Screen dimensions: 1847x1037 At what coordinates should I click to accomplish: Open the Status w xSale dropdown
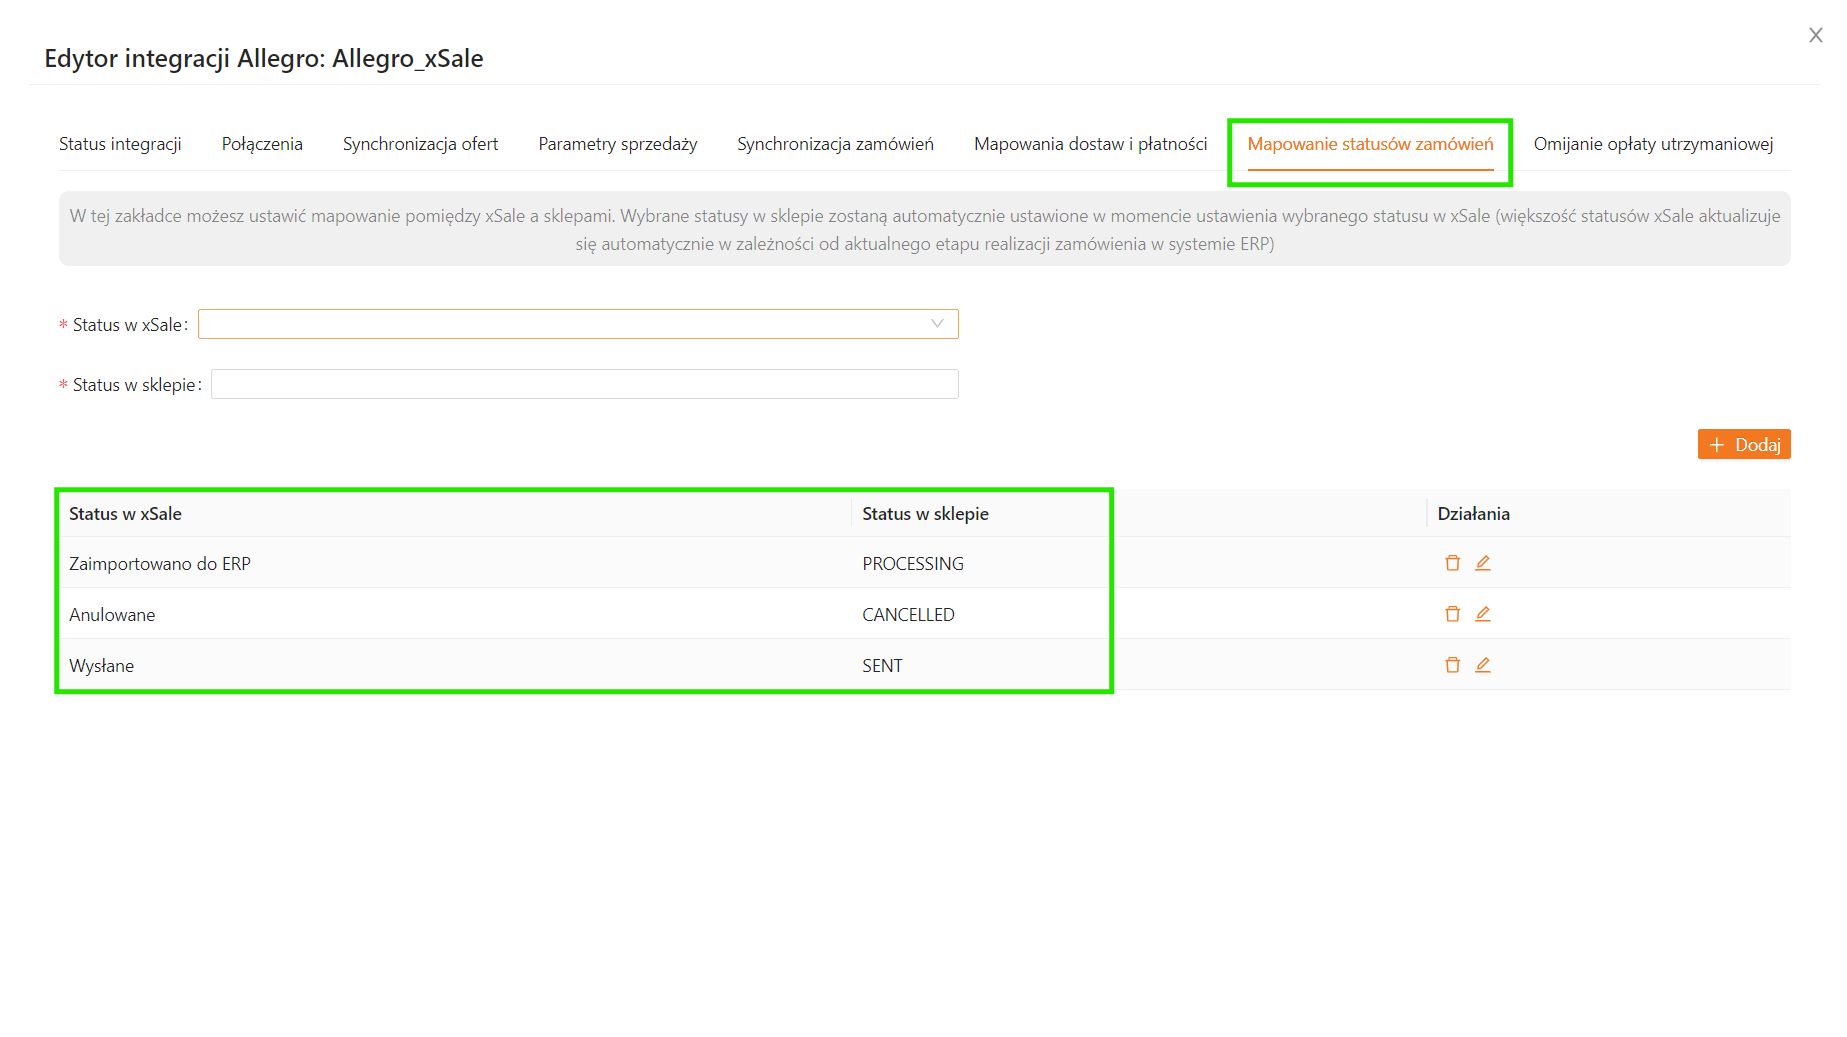[x=578, y=324]
